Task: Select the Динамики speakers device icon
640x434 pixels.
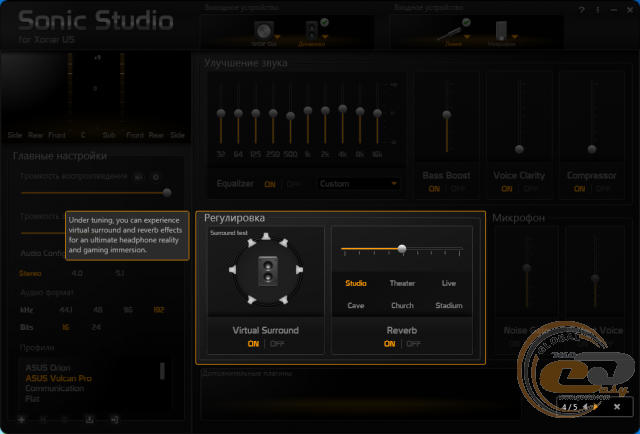Action: (311, 30)
